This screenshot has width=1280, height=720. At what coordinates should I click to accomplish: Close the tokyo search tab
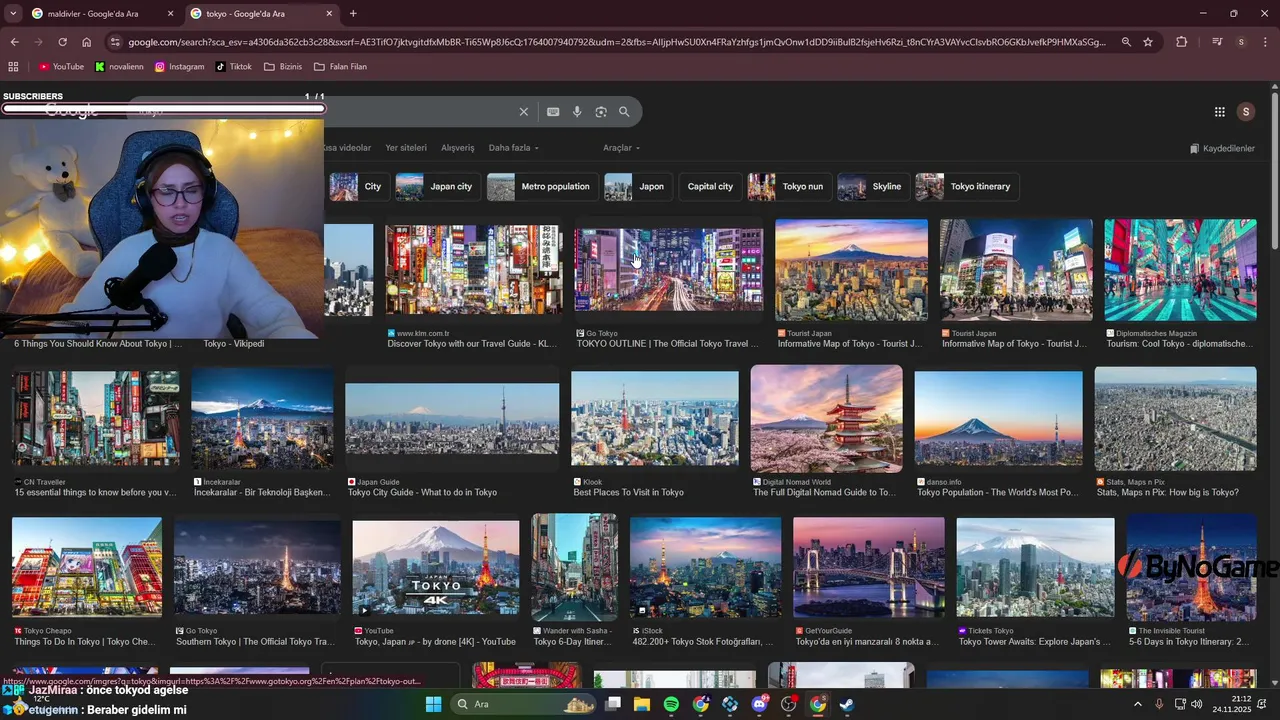pyautogui.click(x=330, y=14)
